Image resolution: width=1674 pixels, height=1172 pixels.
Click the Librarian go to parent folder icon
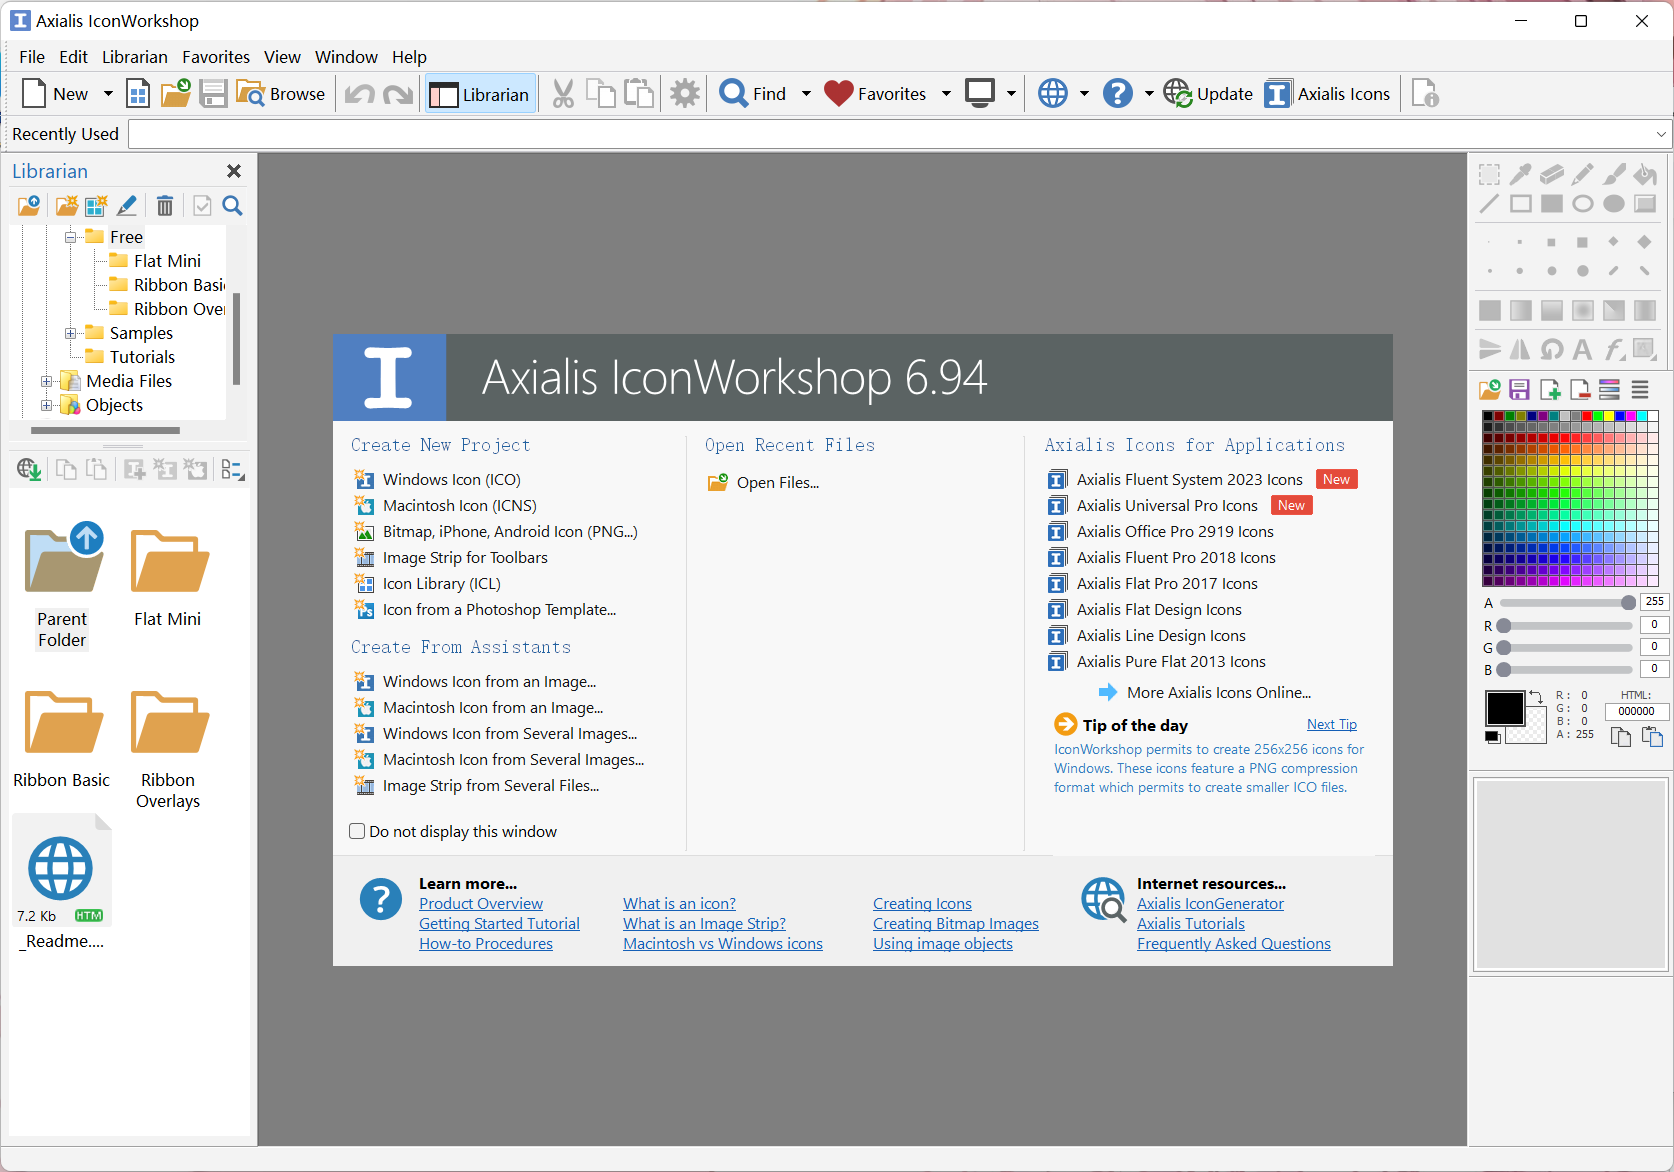[x=28, y=206]
